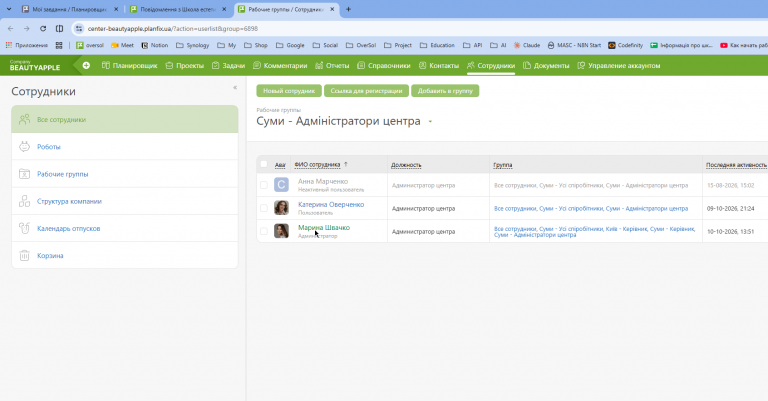768x401 pixels.
Task: Open the Synology bookmarks folder
Action: tap(192, 45)
